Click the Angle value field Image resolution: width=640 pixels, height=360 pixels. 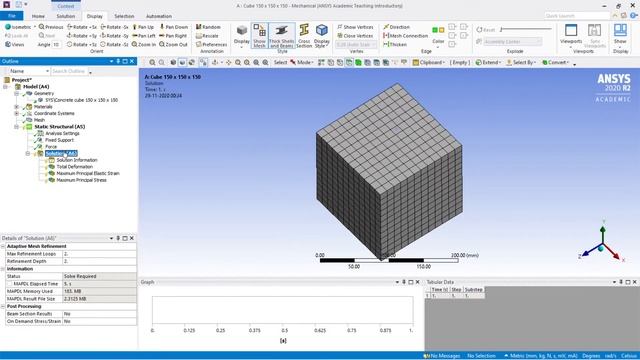point(56,44)
